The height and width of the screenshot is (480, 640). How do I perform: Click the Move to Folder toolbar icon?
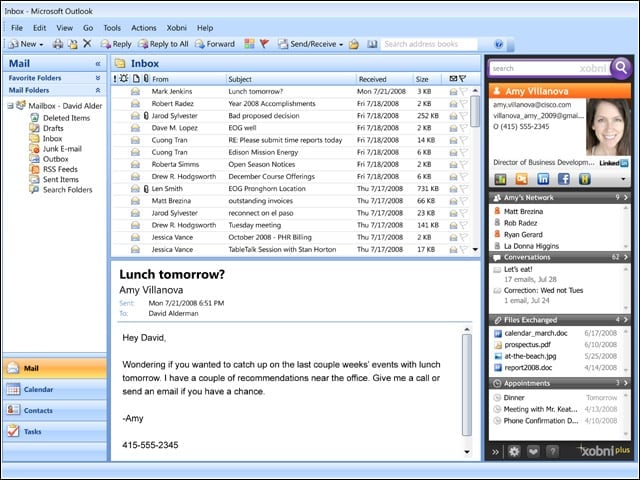coord(73,44)
